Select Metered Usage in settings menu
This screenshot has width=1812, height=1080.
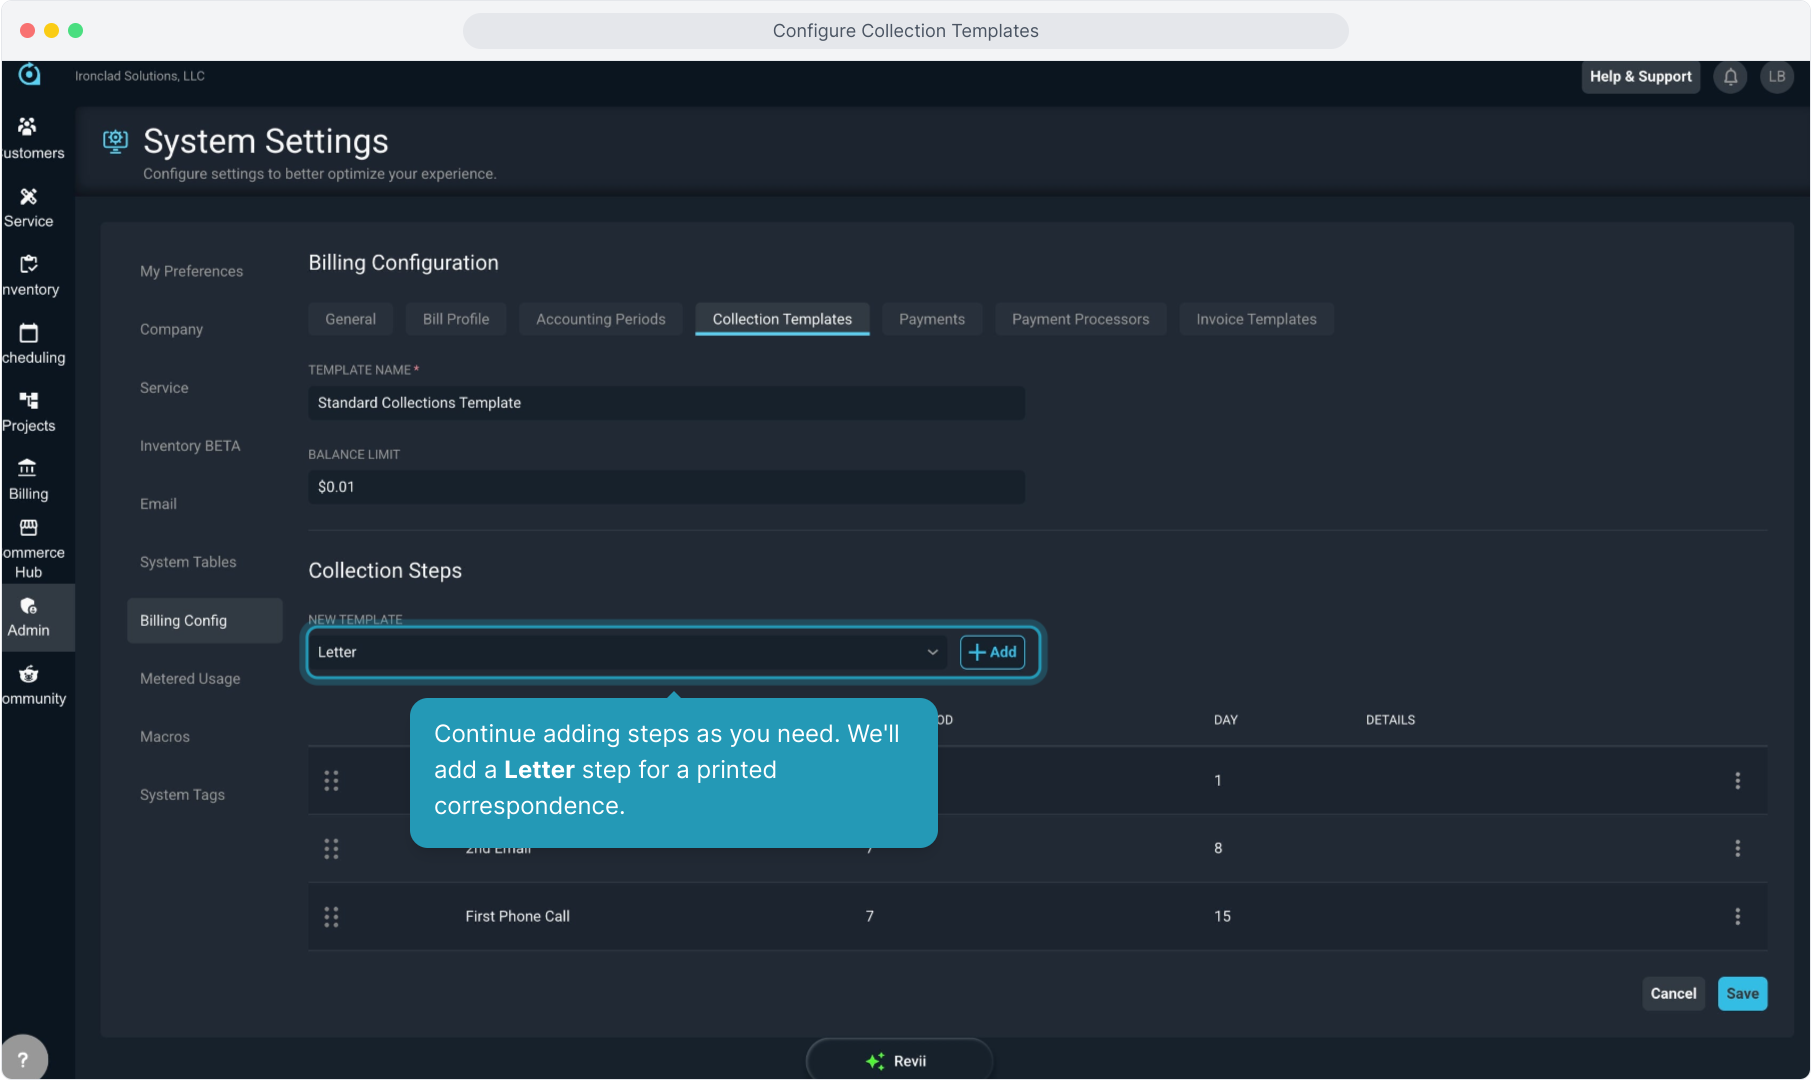pos(190,679)
